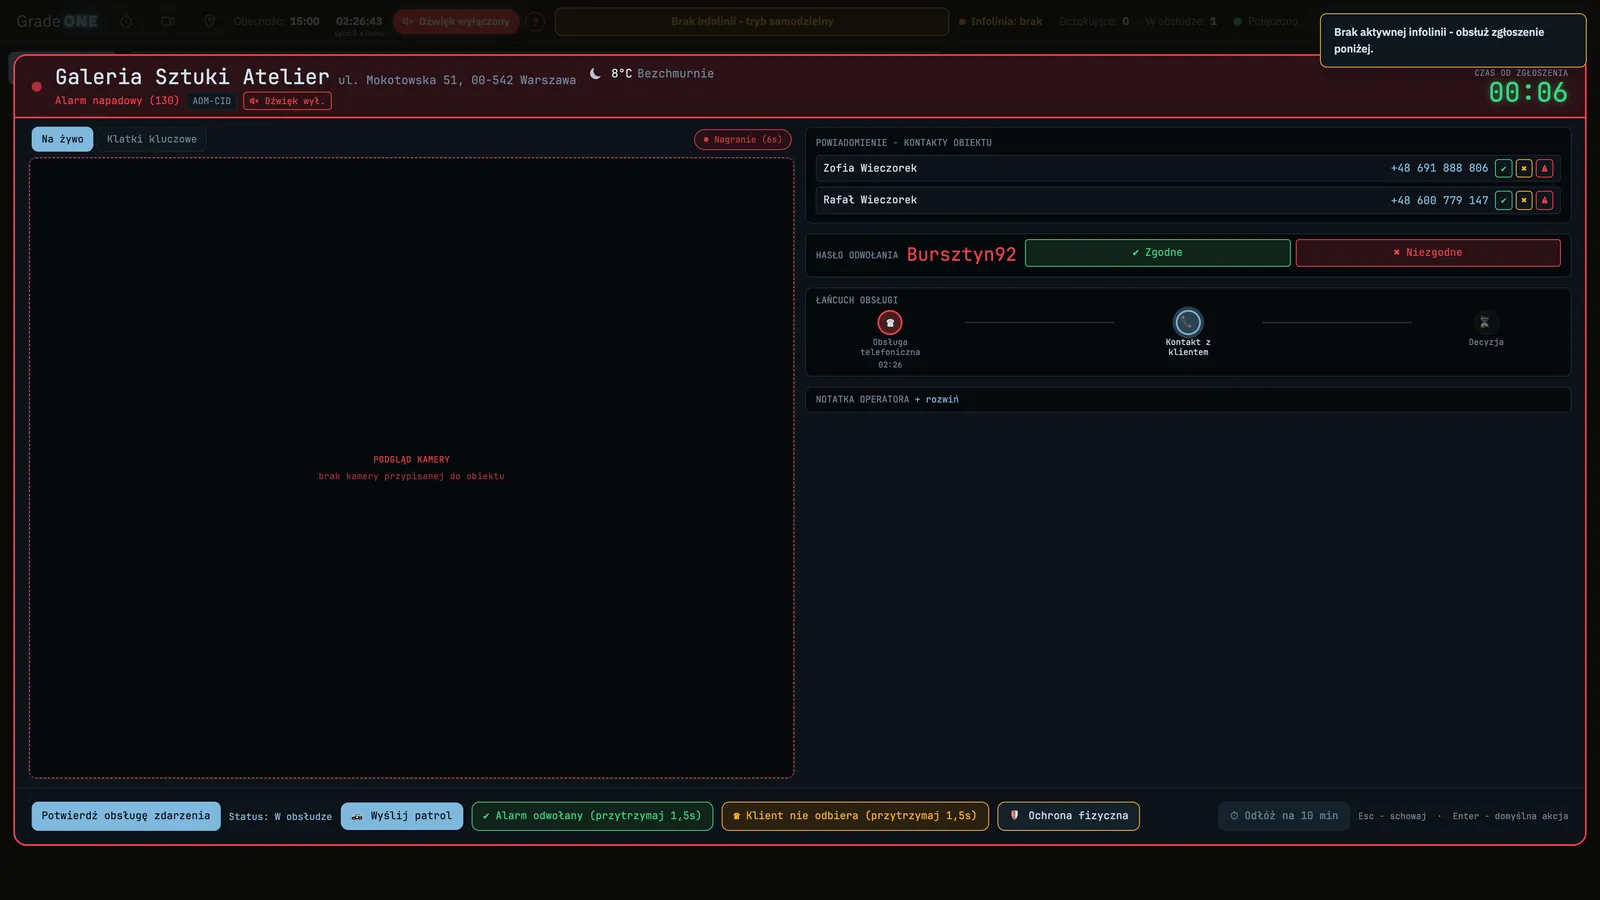The image size is (1600, 900).
Task: Open the map pin icon in the top bar
Action: pos(209,21)
